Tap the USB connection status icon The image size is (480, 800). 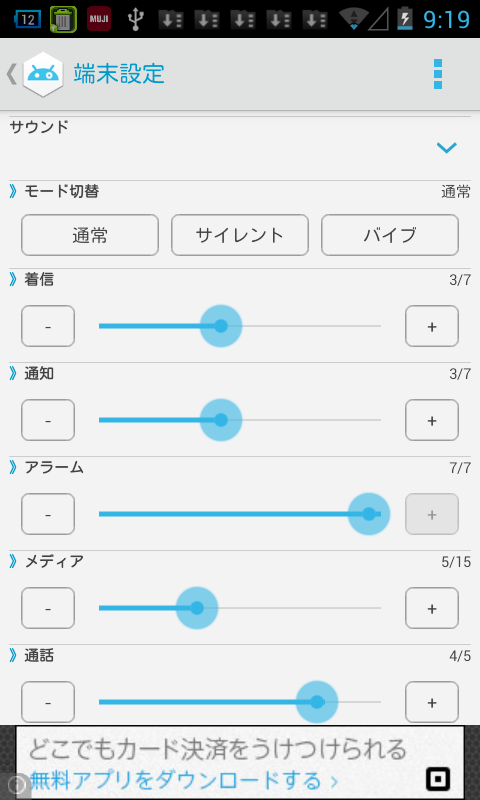pos(135,19)
